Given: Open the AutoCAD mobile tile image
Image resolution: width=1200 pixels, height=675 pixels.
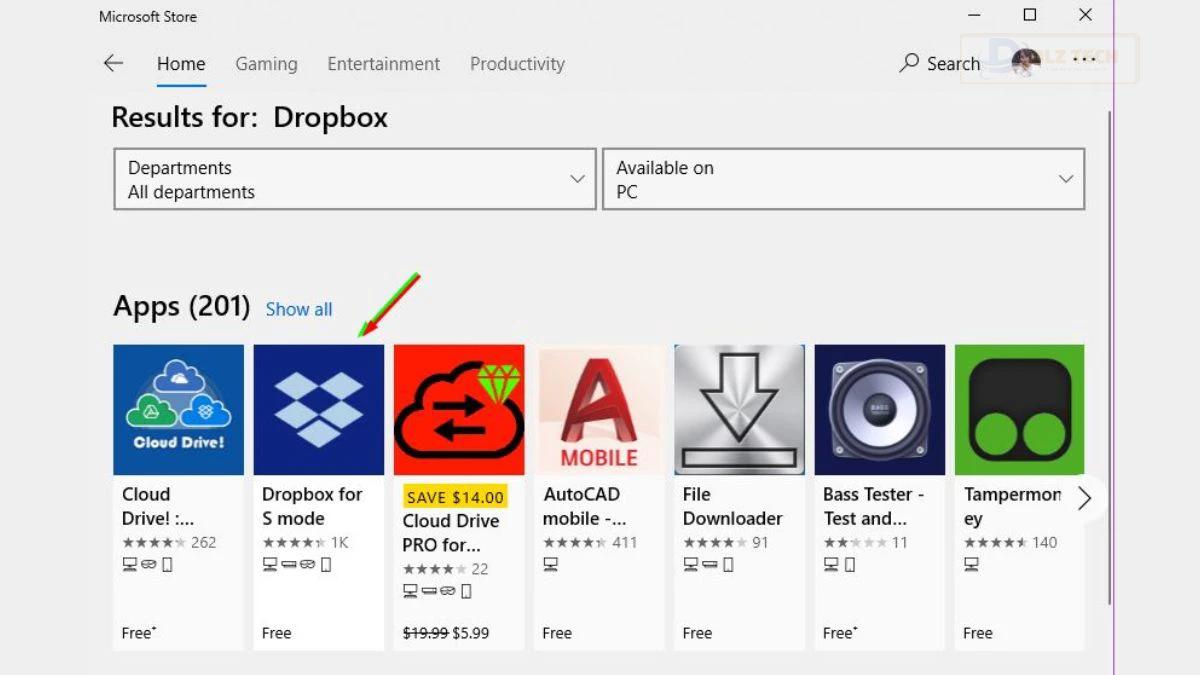Looking at the screenshot, I should [599, 410].
